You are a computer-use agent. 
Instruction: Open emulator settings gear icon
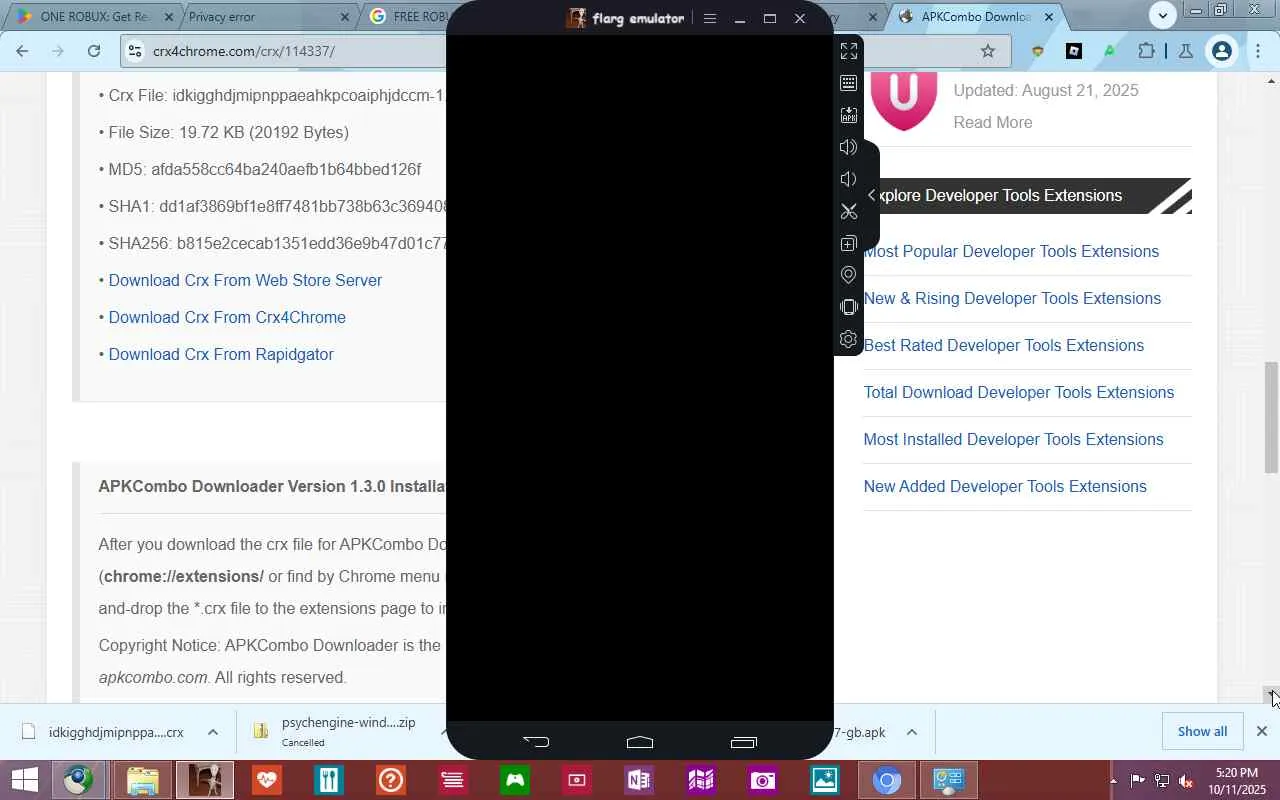[x=849, y=339]
